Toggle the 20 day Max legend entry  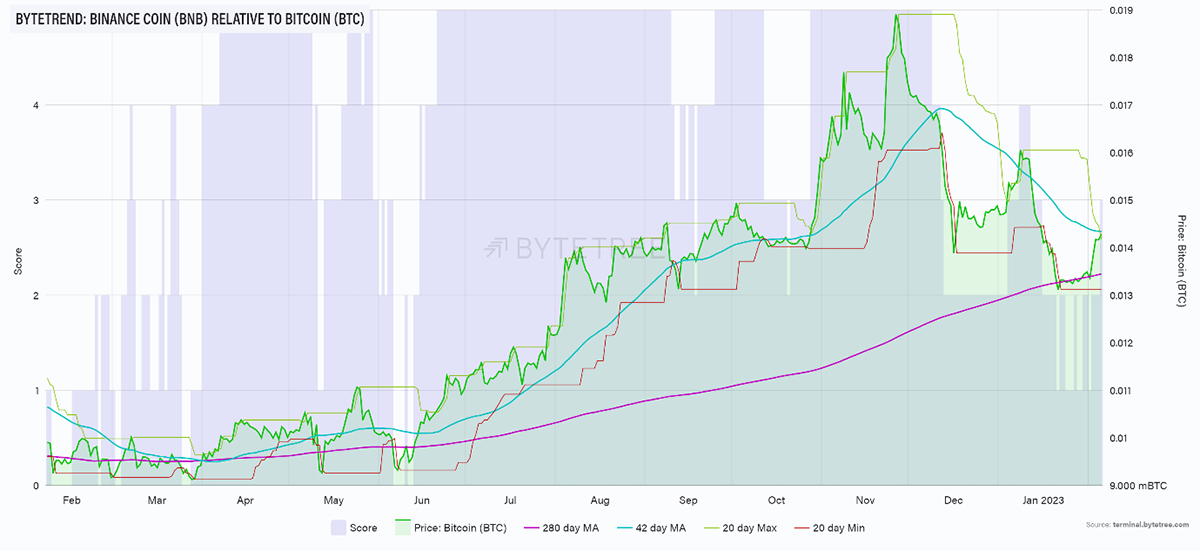(x=738, y=527)
